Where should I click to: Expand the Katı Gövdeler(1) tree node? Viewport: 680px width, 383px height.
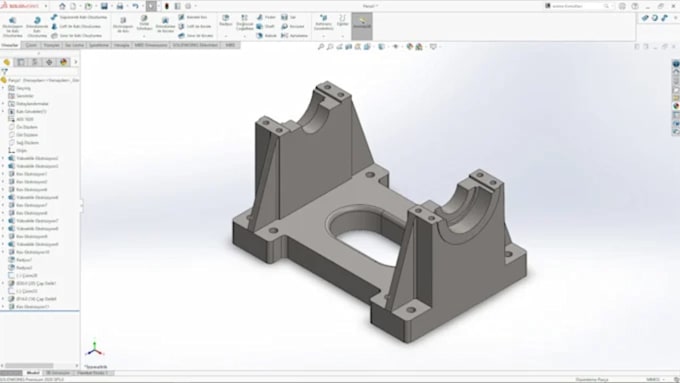pyautogui.click(x=3, y=111)
